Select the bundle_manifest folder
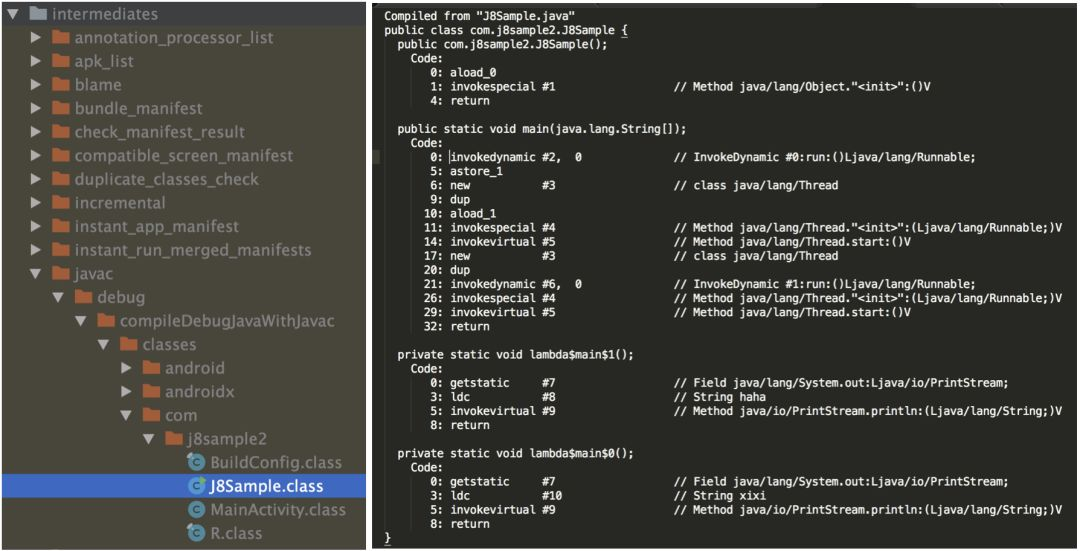Image resolution: width=1080 pixels, height=551 pixels. [x=138, y=108]
